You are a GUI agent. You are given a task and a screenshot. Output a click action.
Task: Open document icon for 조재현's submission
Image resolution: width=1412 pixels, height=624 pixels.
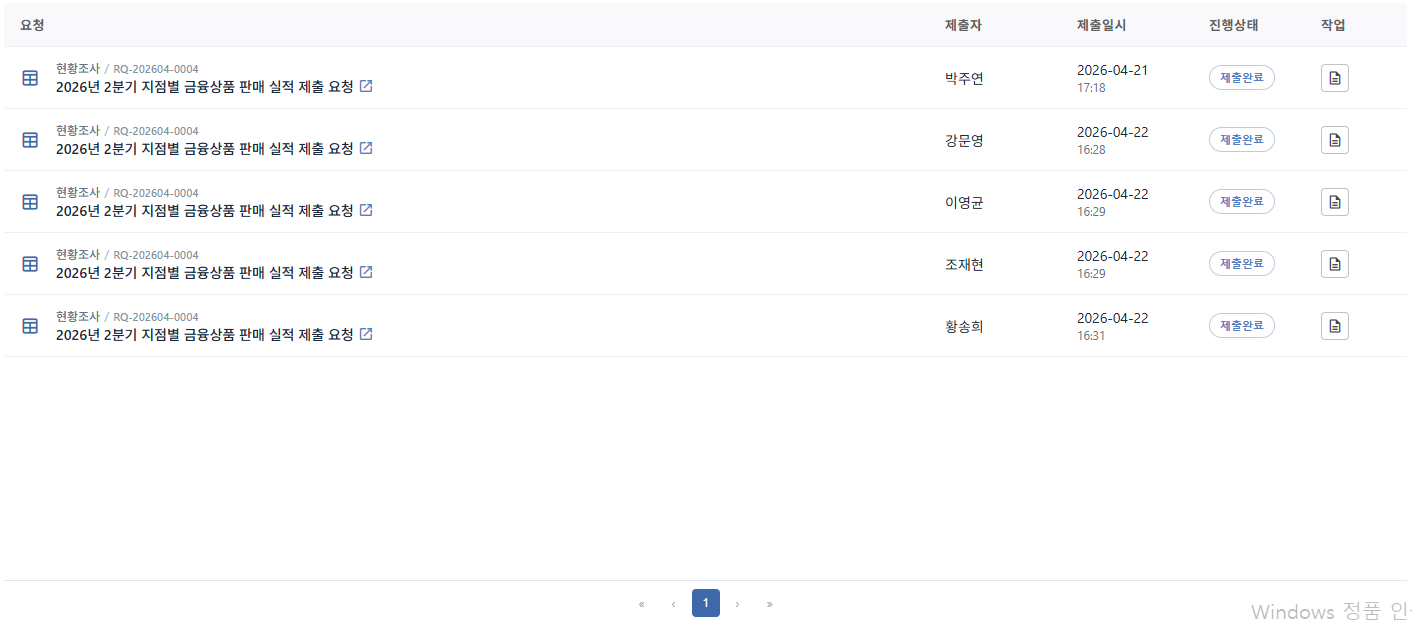tap(1334, 264)
